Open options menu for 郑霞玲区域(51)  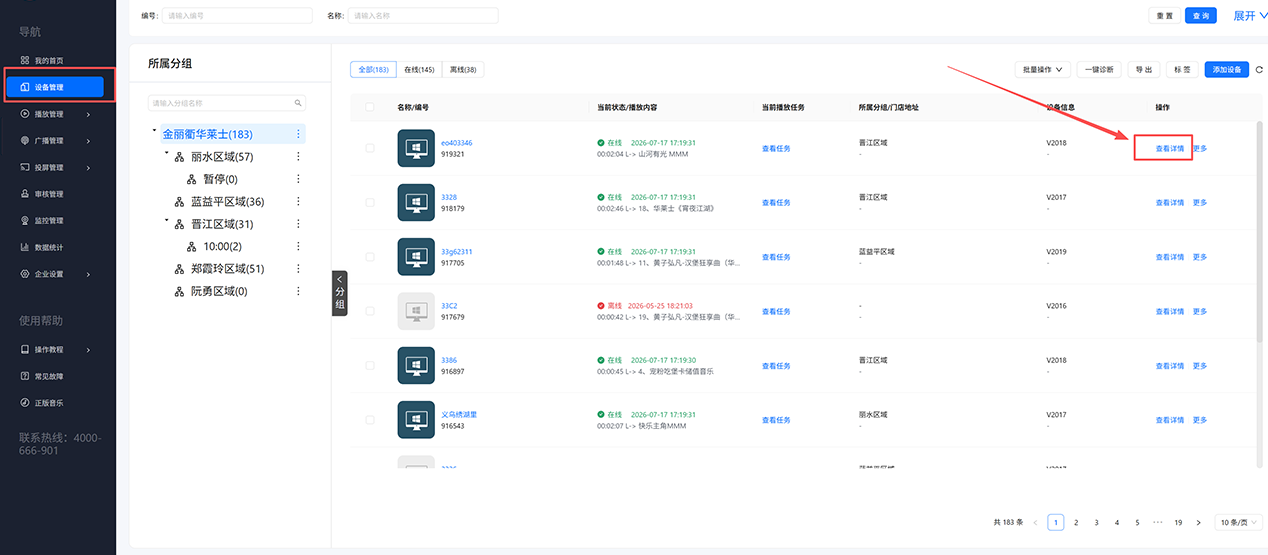[x=298, y=269]
